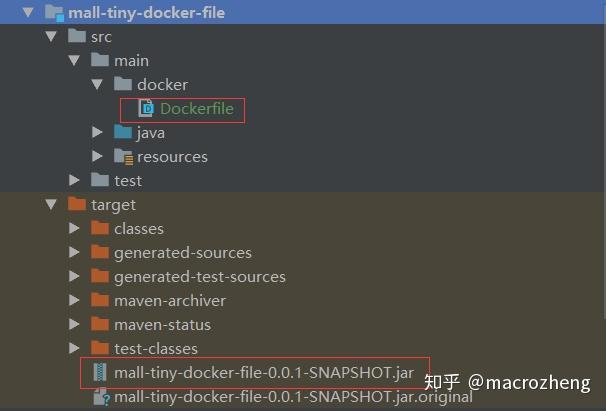Viewport: 606px width, 411px height.
Task: Click the jar.original unknown file icon
Action: [99, 397]
